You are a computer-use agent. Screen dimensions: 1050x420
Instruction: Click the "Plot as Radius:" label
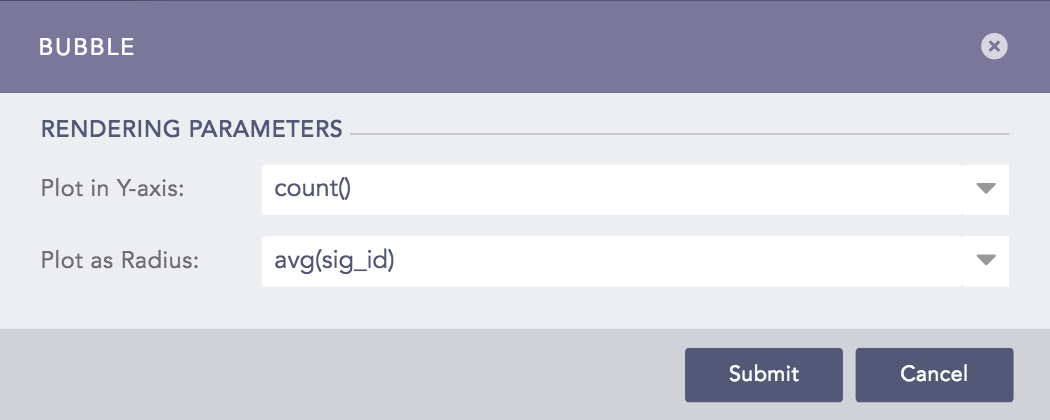(120, 261)
